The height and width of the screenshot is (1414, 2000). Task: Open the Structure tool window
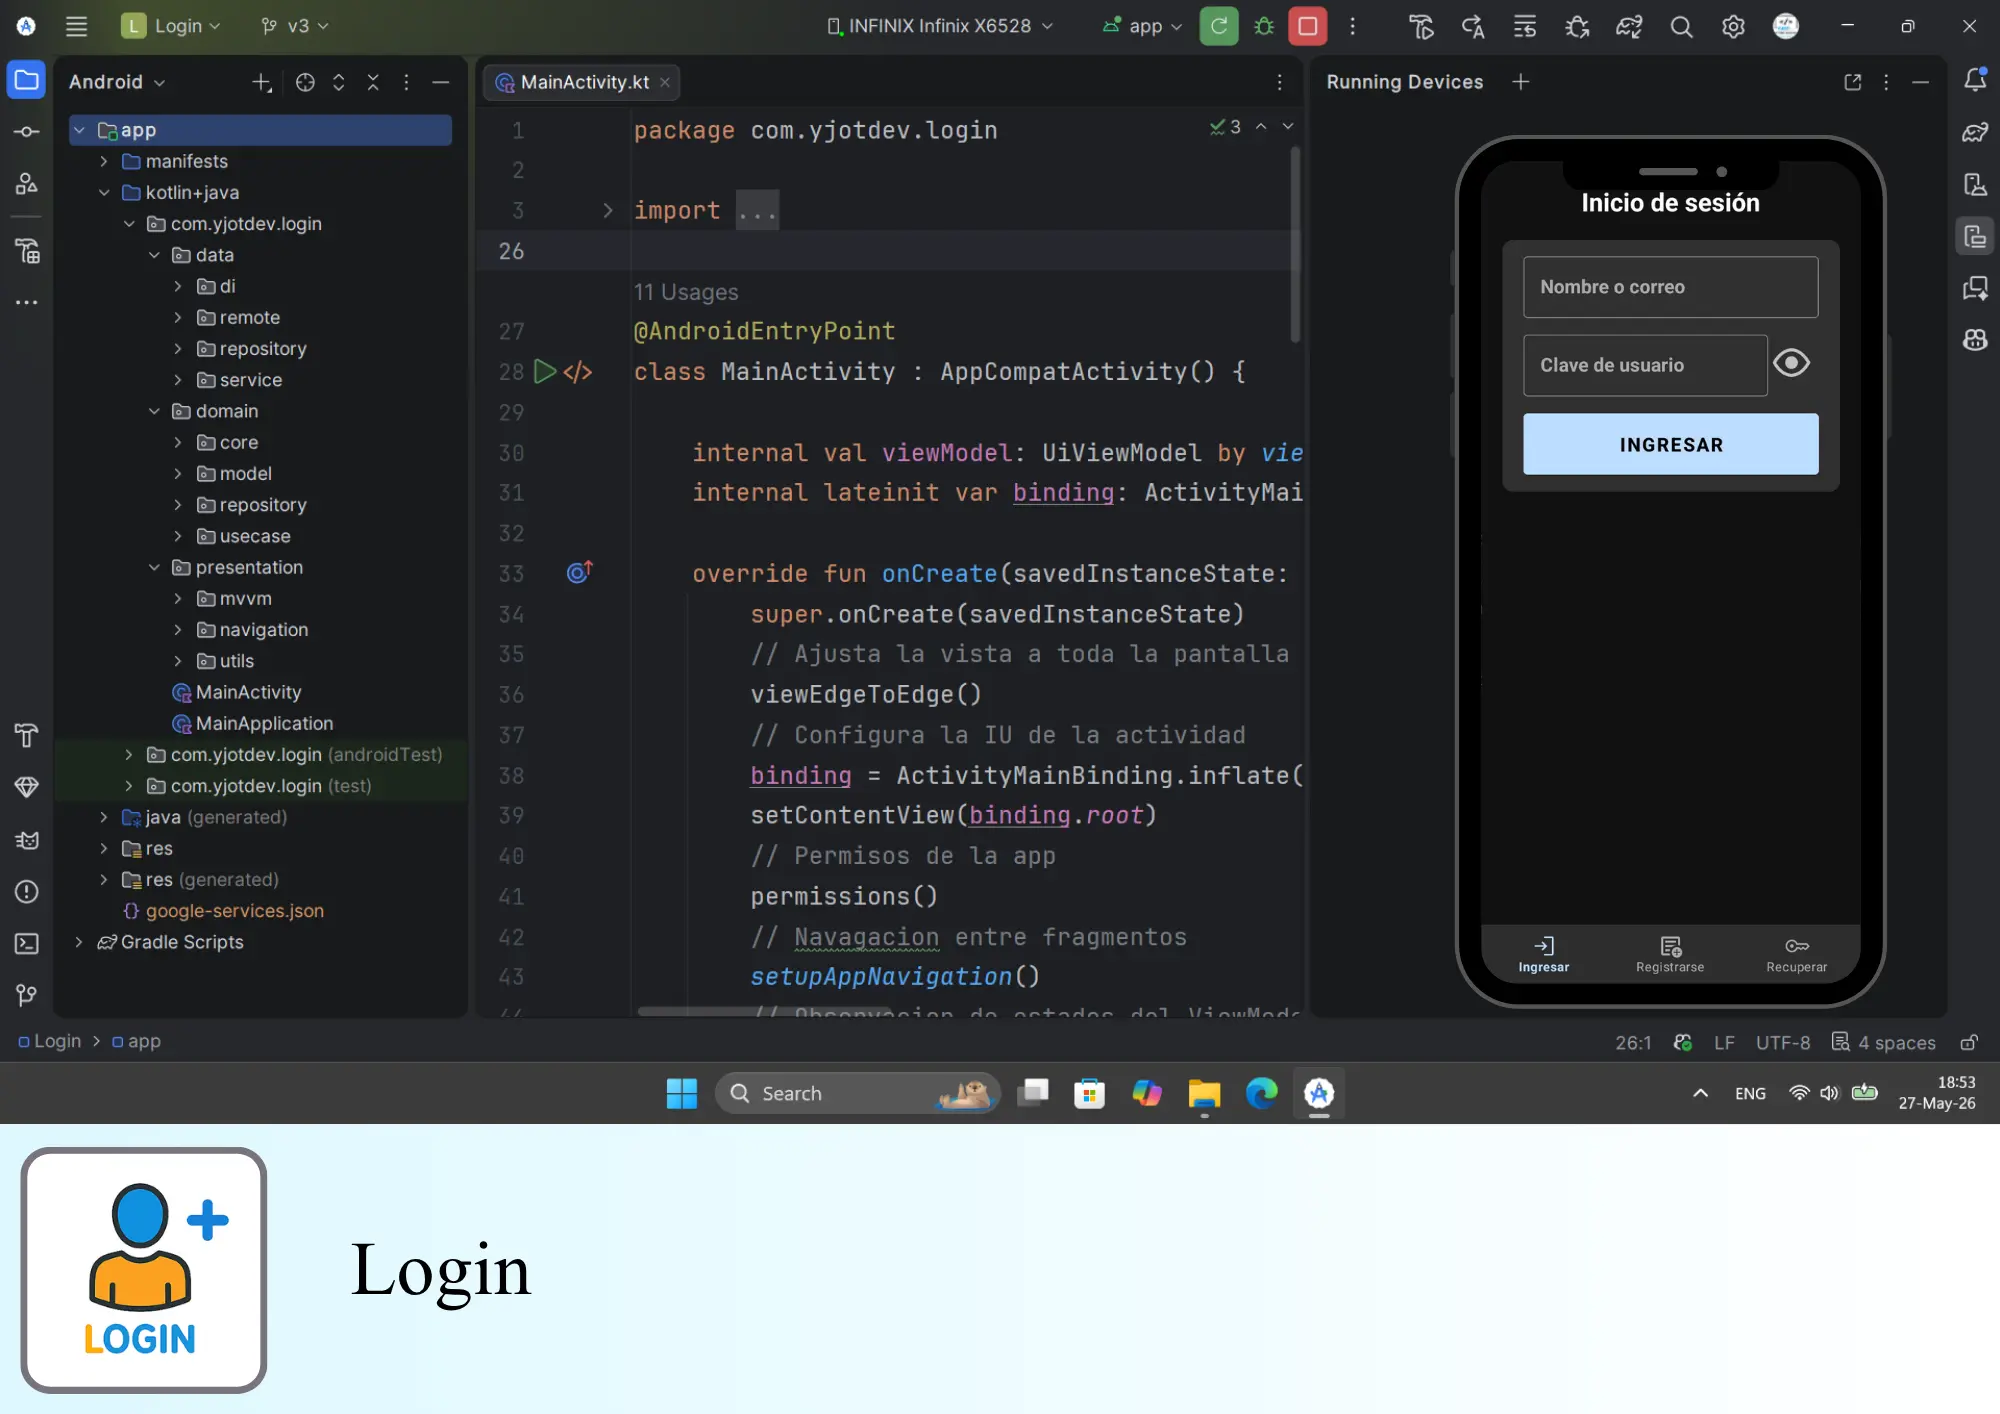27,183
